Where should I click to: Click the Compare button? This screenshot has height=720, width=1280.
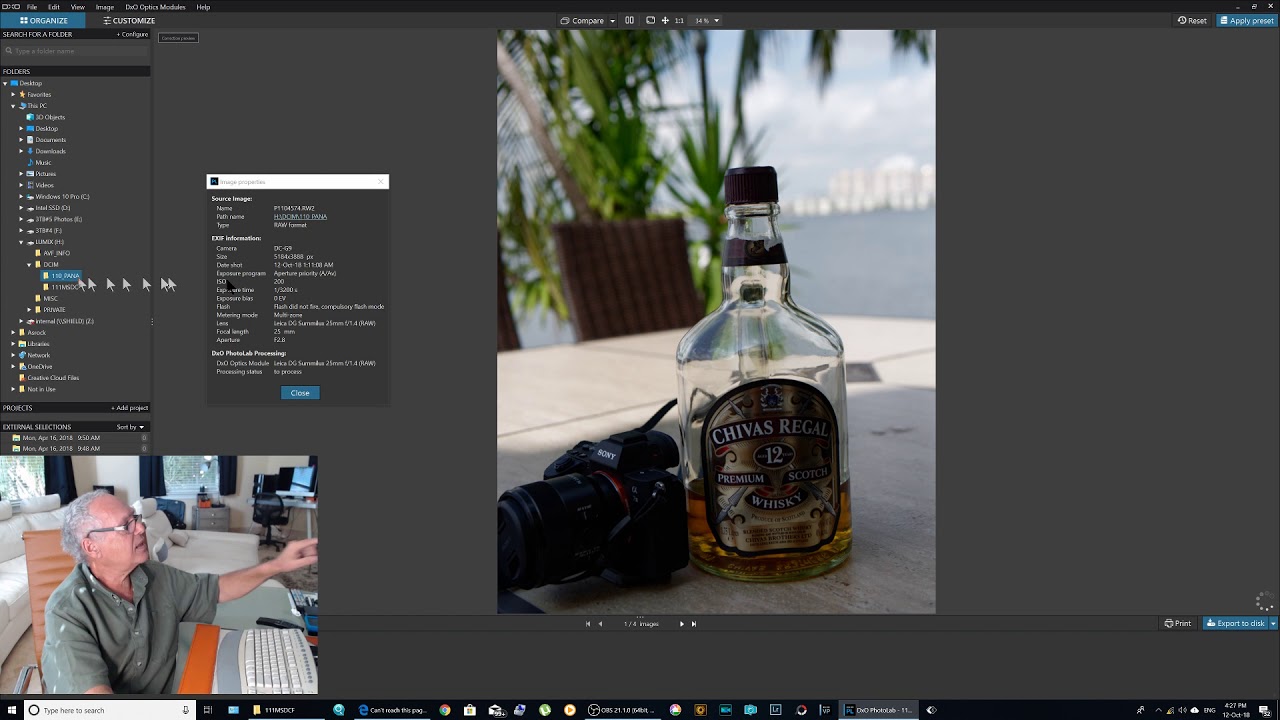(582, 20)
